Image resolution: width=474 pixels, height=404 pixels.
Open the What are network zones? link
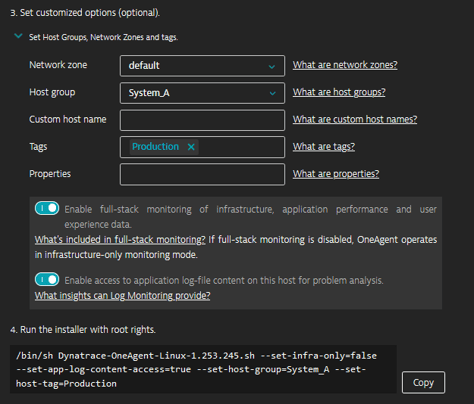(345, 65)
